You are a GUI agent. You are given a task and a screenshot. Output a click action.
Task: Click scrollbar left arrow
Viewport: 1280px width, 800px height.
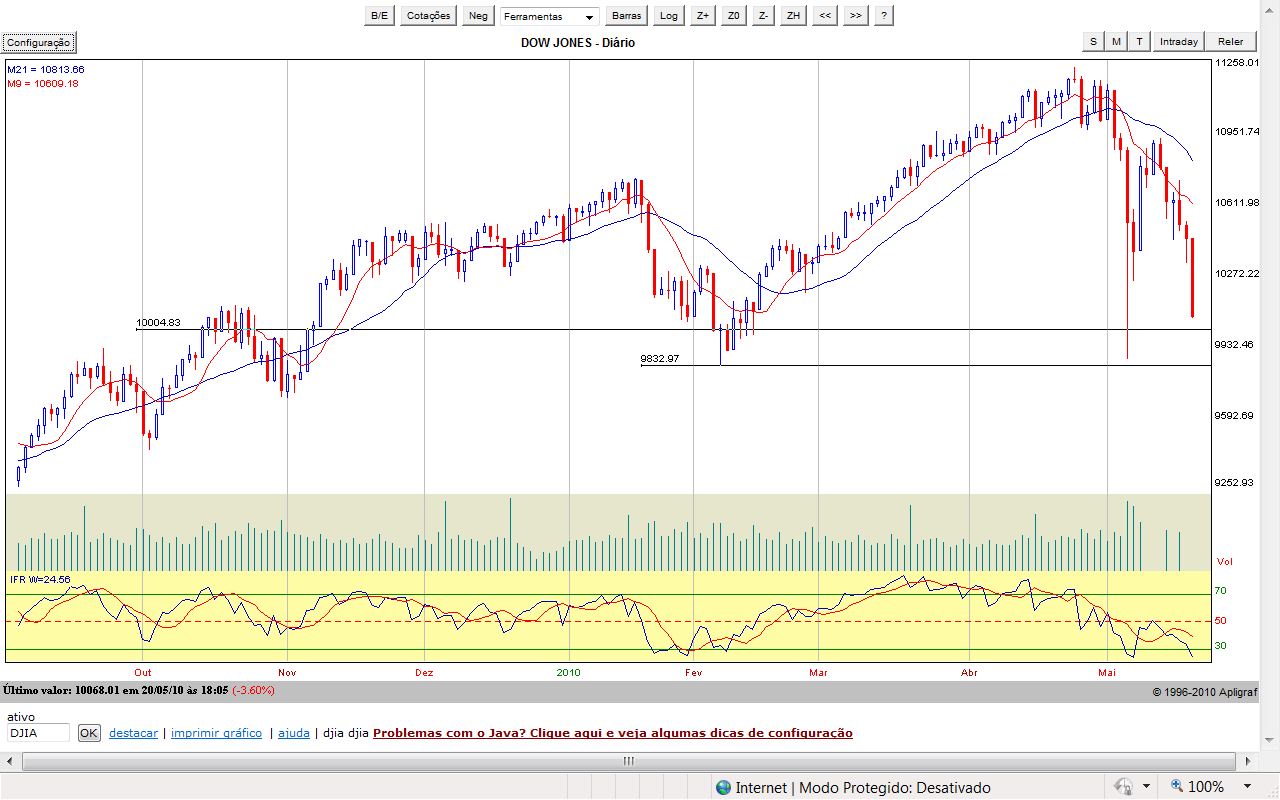11,761
